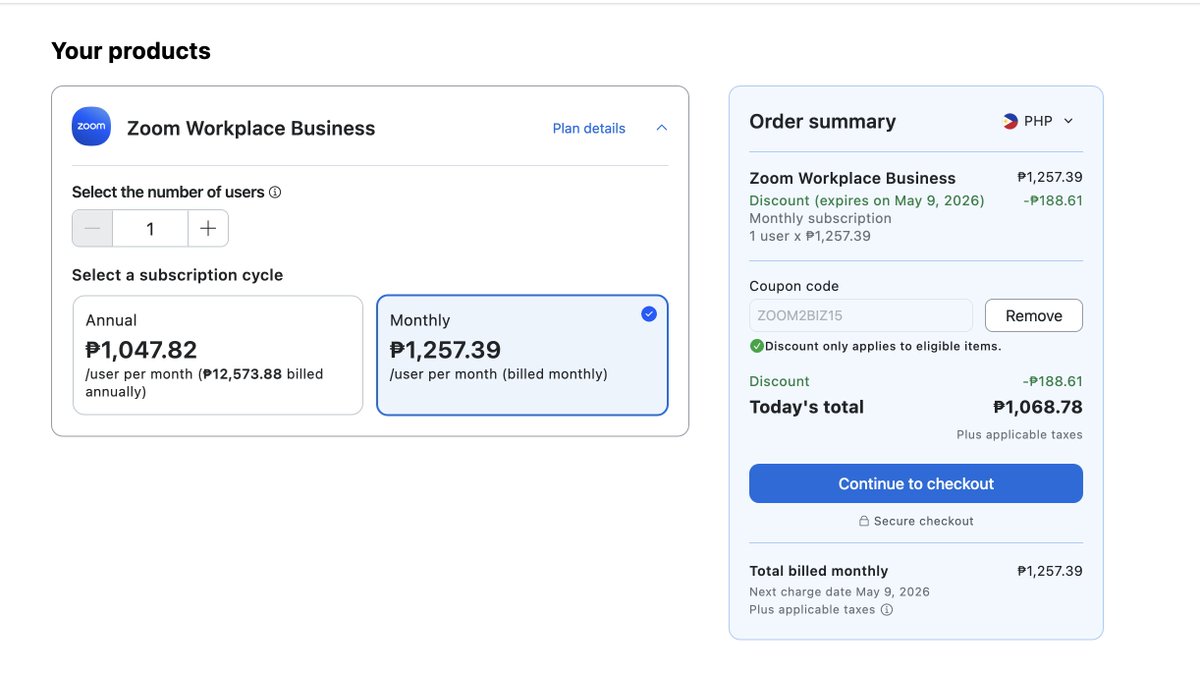Remove the ZOOM2BIZ15 coupon code
The width and height of the screenshot is (1200, 674).
click(1034, 316)
